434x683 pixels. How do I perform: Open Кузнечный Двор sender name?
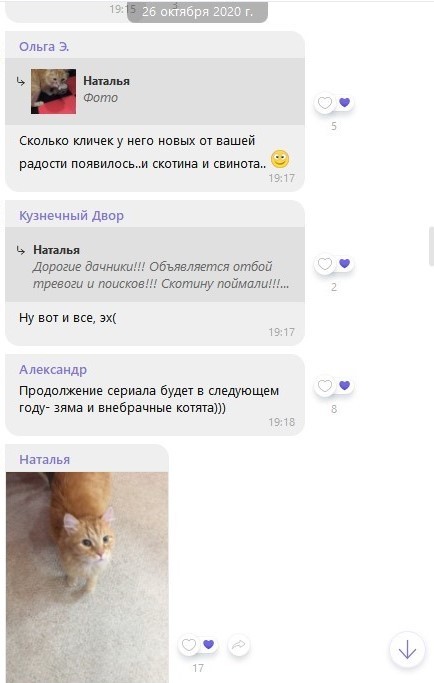pos(71,216)
